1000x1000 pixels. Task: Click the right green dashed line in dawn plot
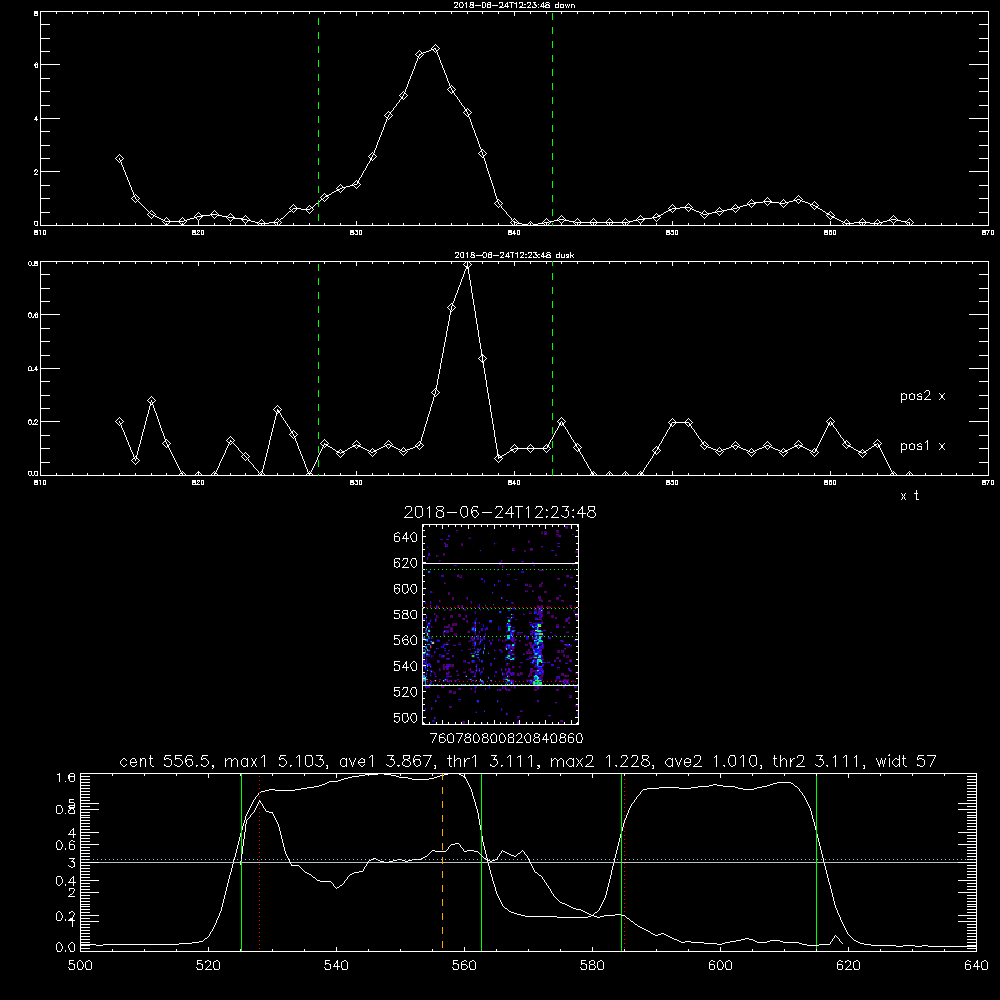[x=552, y=118]
